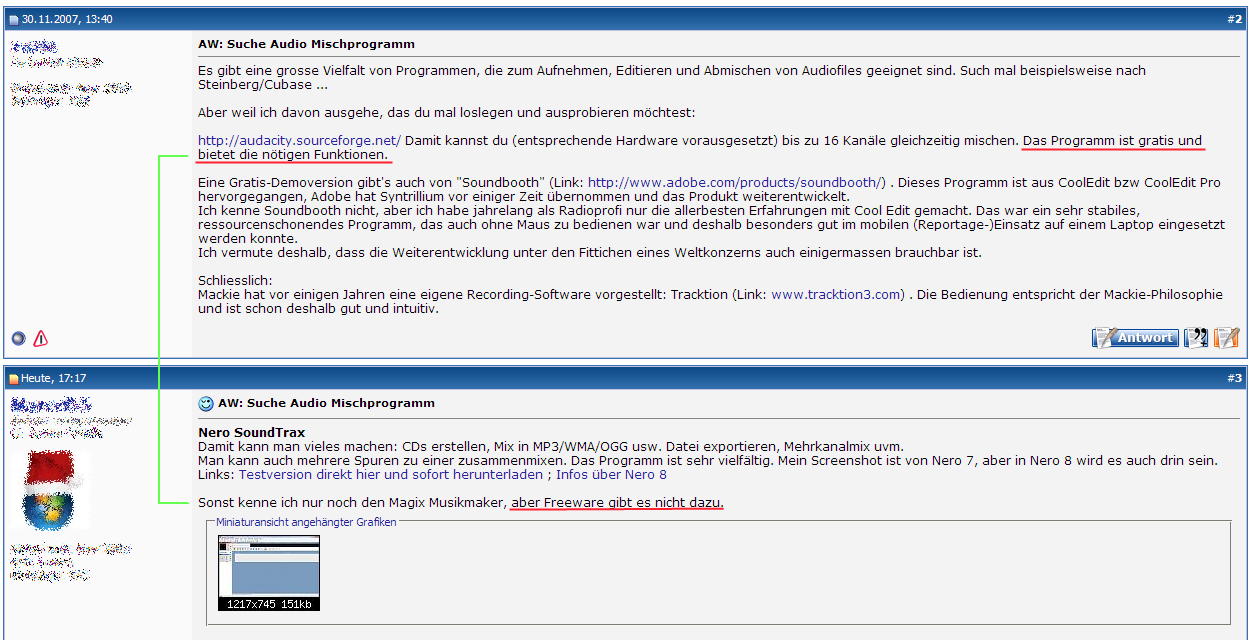Image resolution: width=1252 pixels, height=640 pixels.
Task: Follow the 'Infos über Nero 8' link
Action: 611,475
